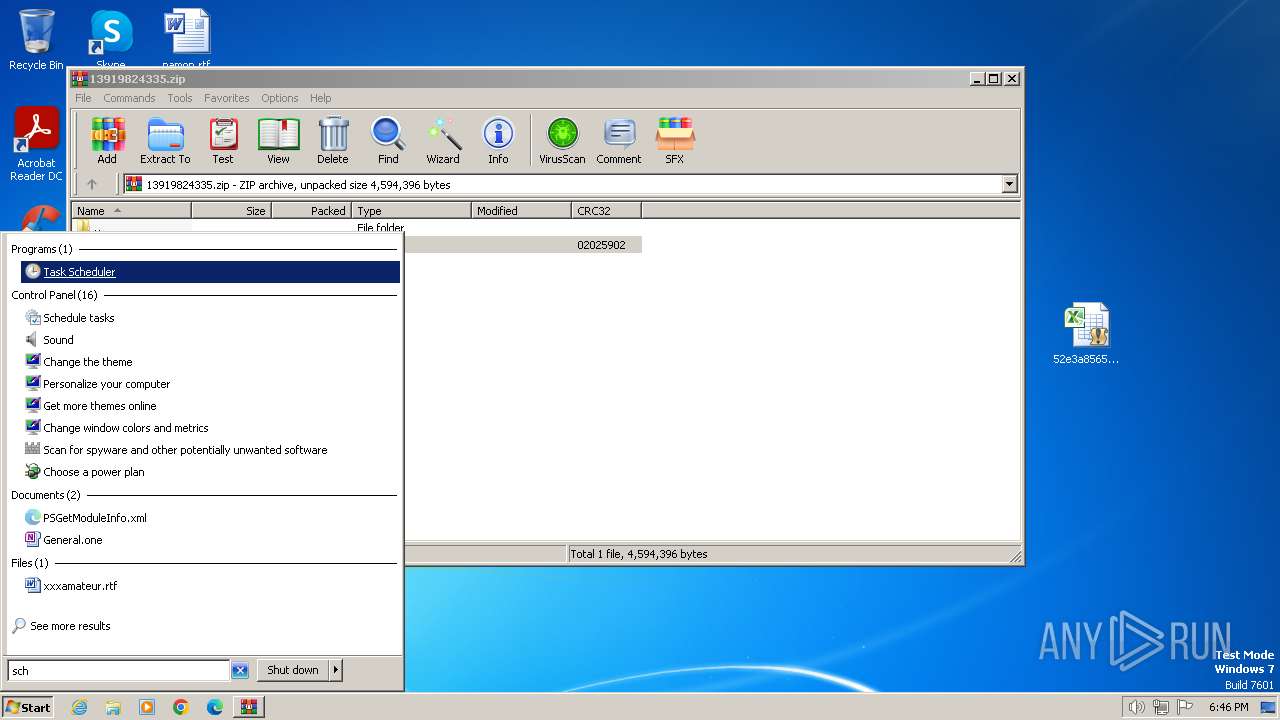Go up one folder level arrow
Screen dimensions: 1280x720
[x=92, y=184]
